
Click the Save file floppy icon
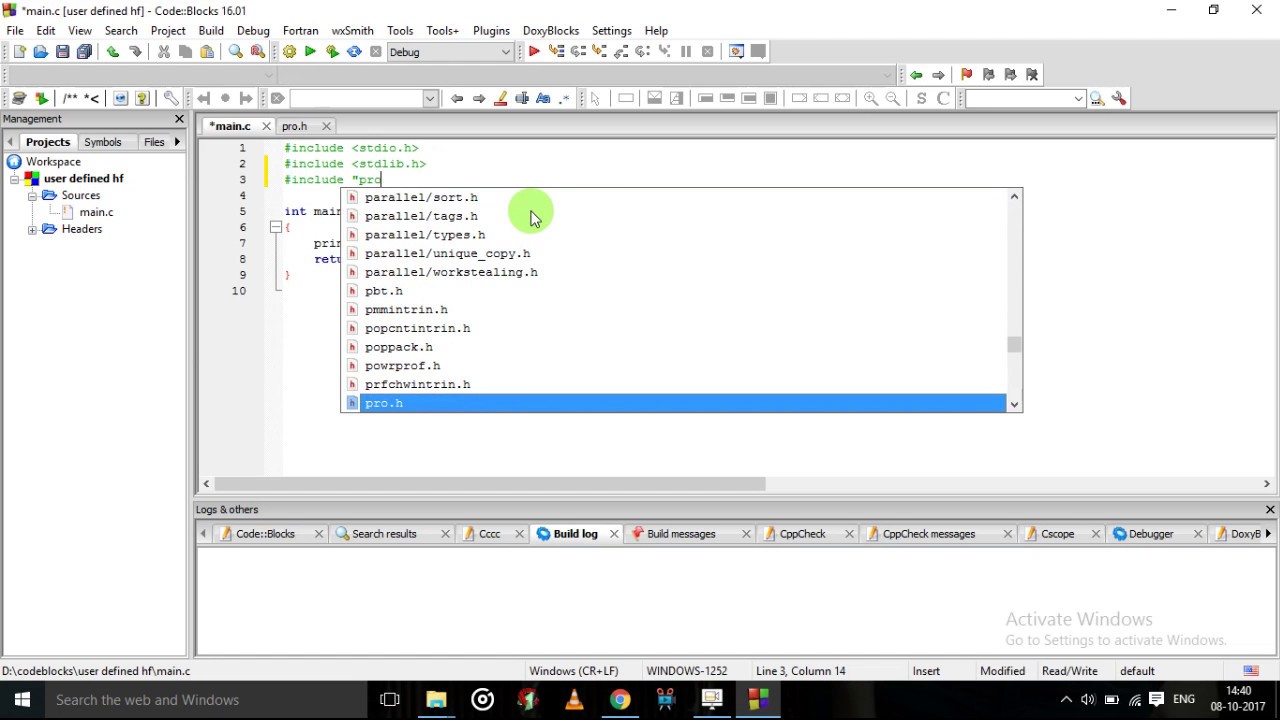(x=62, y=52)
